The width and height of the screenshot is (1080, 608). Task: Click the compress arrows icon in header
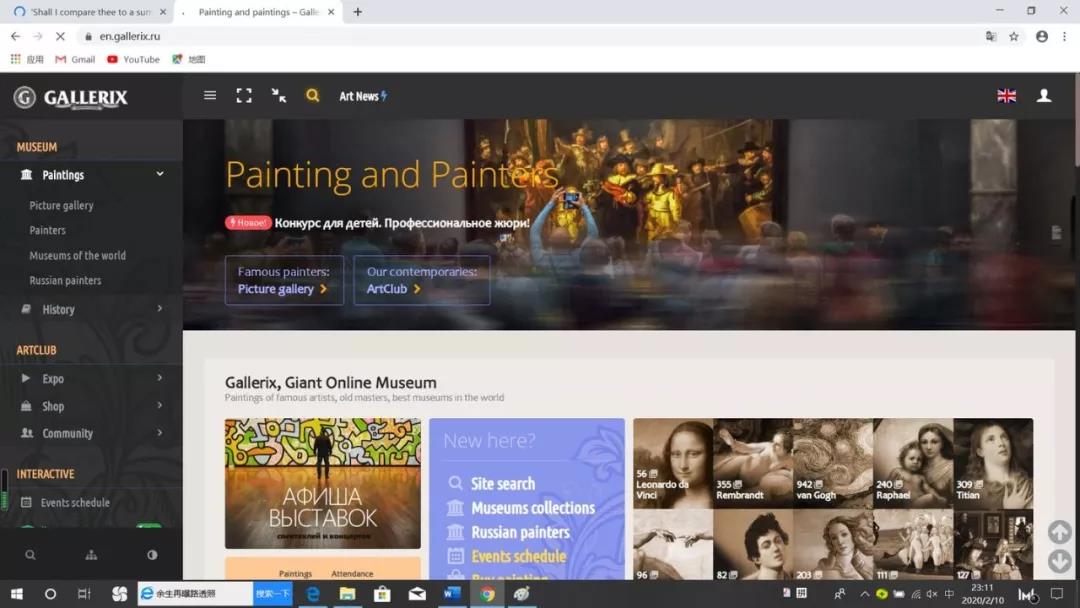tap(279, 96)
